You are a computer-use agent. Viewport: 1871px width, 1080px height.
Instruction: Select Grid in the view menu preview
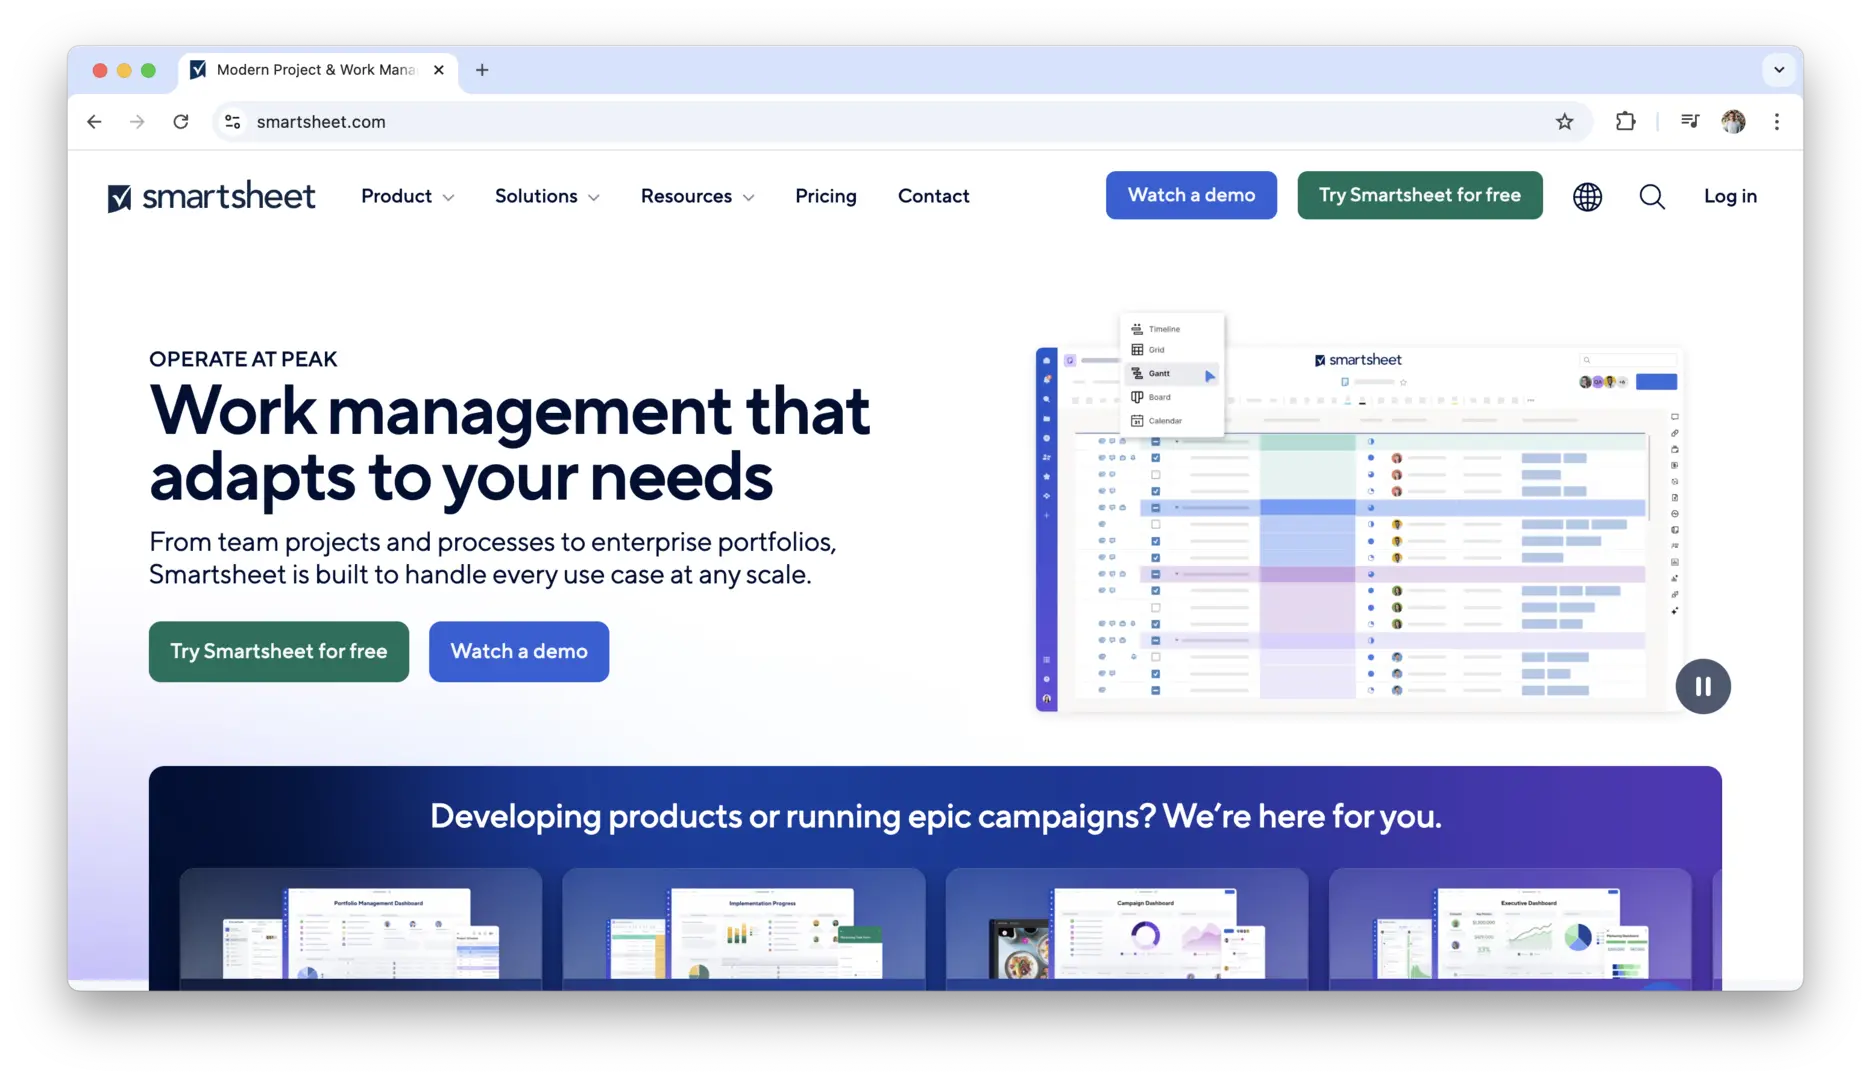[1172, 350]
